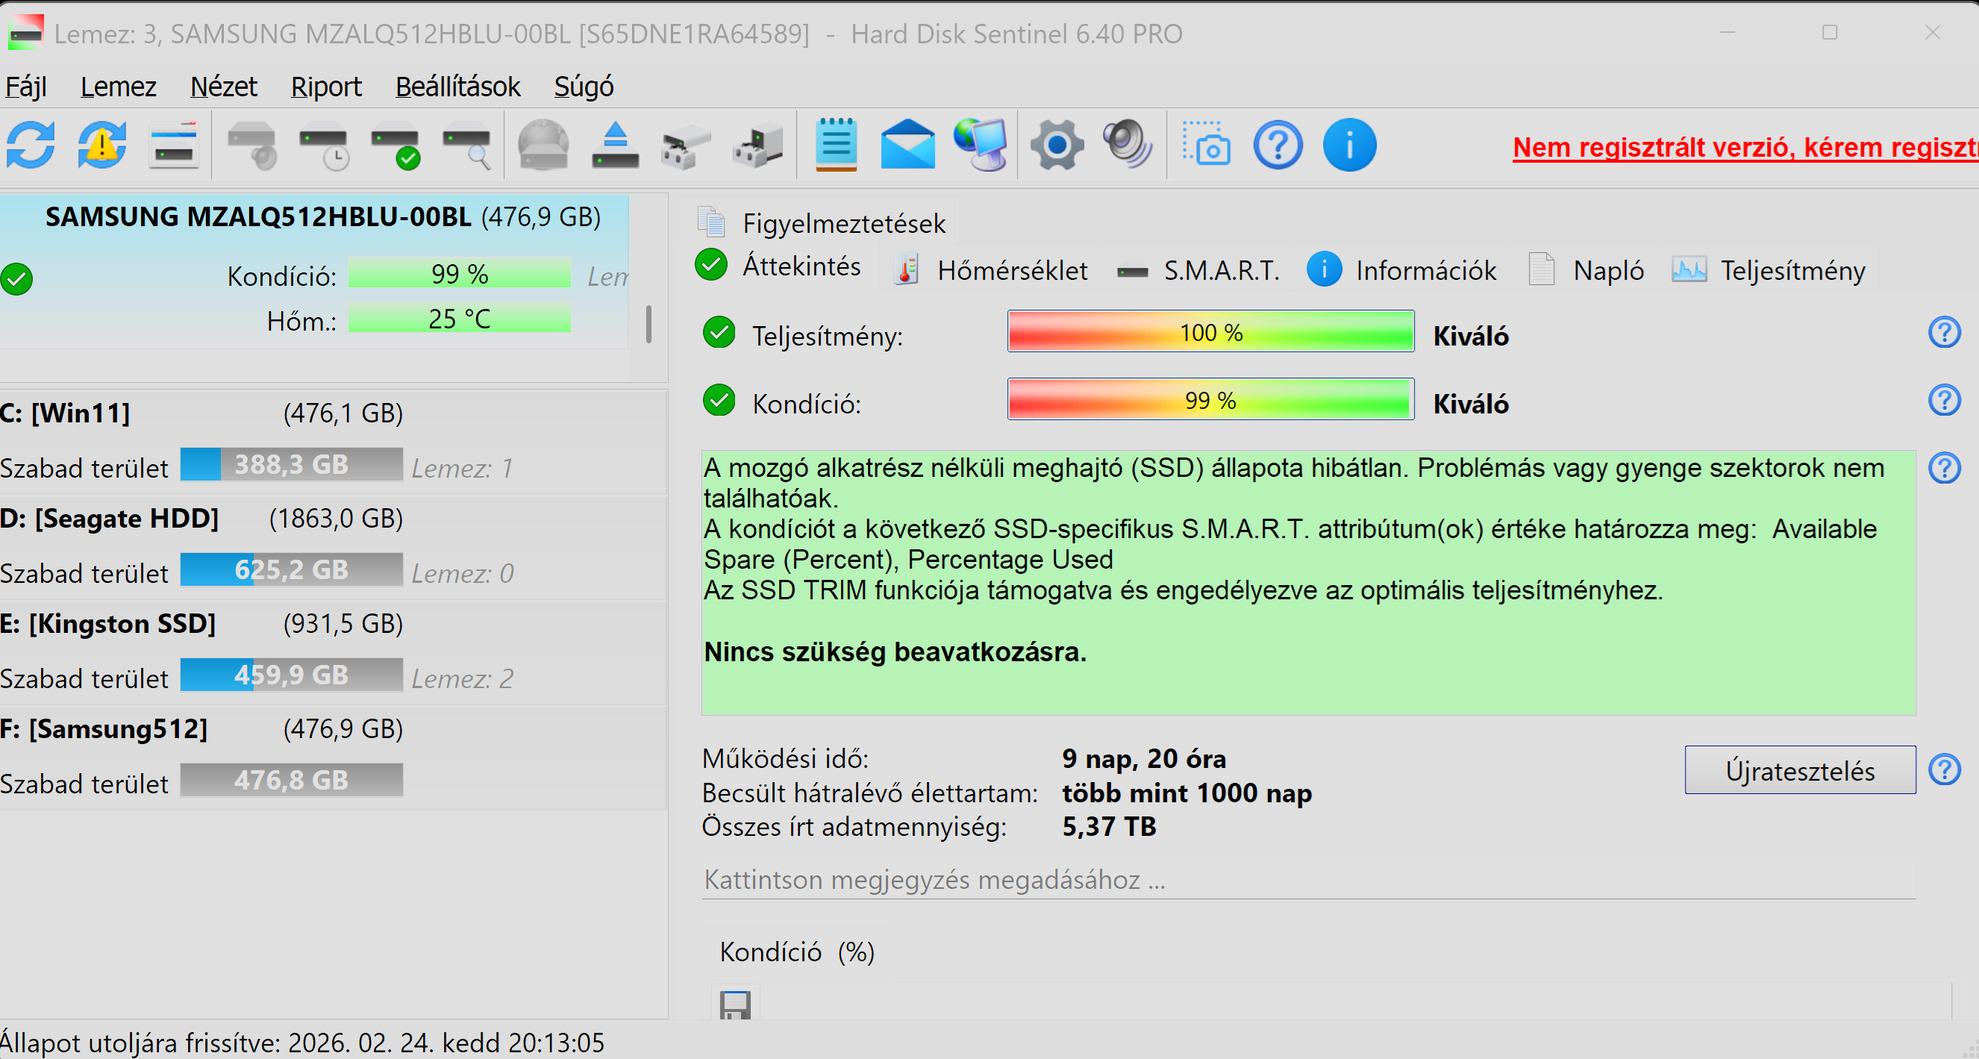Click the disk panel toolbar icon
Image resolution: width=1979 pixels, height=1059 pixels.
[174, 146]
